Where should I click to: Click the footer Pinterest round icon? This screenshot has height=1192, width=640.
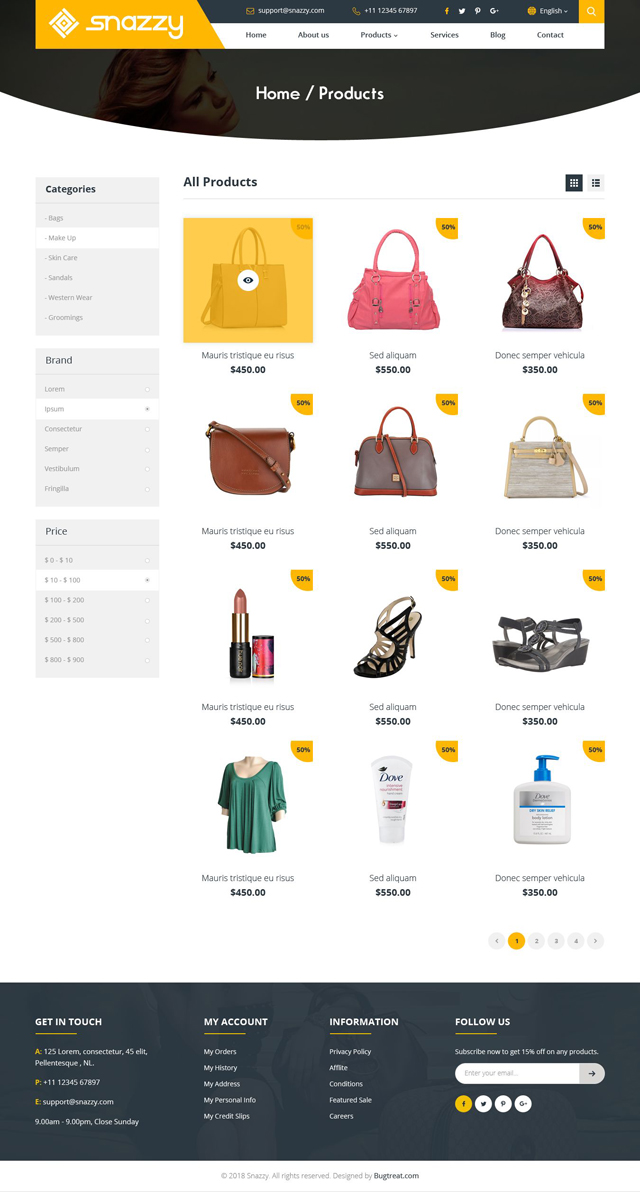(503, 1104)
